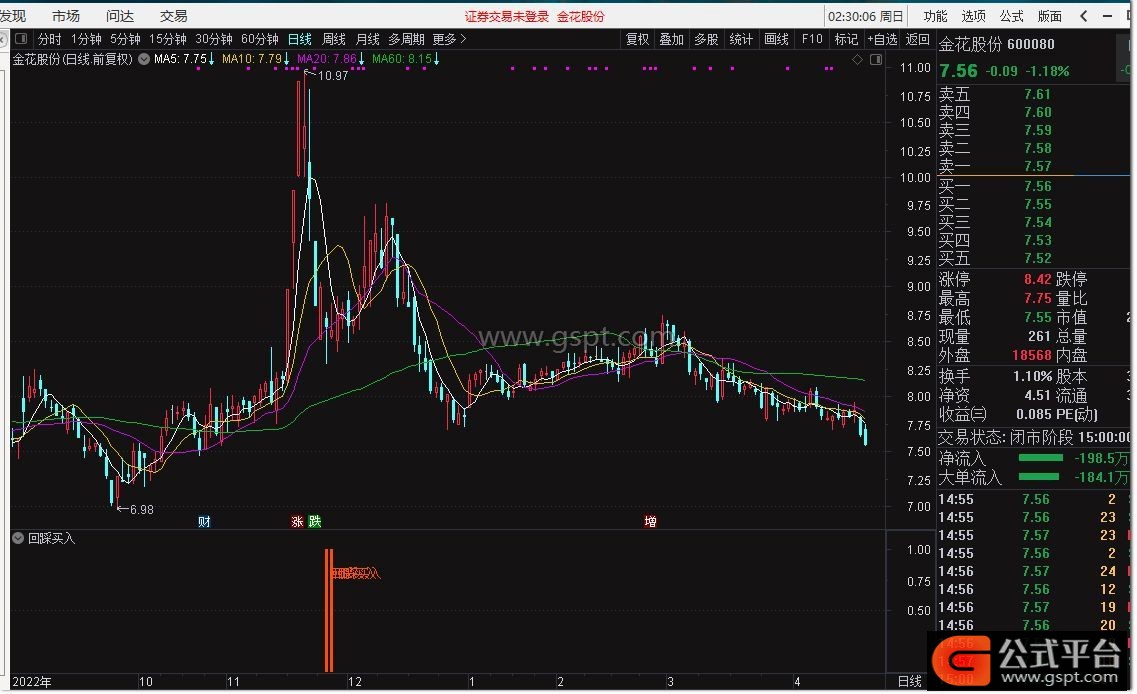Click the clock 02:30:06 周日 display

point(866,16)
